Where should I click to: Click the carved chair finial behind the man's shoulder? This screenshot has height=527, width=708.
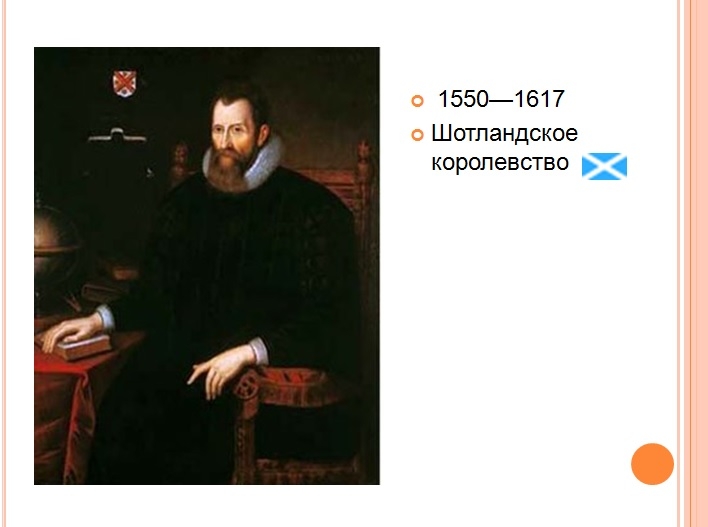click(x=181, y=158)
